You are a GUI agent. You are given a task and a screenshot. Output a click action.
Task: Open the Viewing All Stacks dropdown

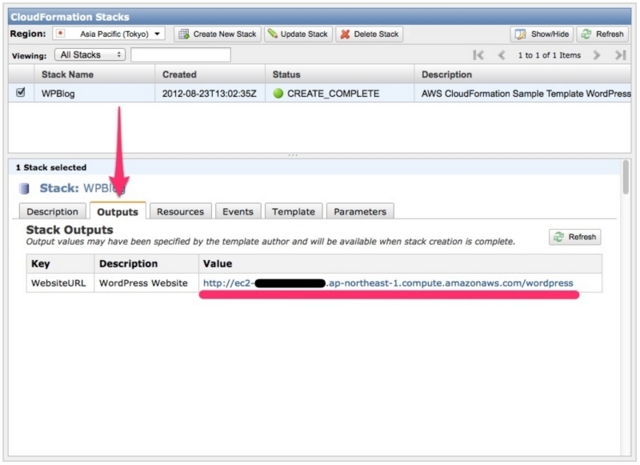(90, 55)
